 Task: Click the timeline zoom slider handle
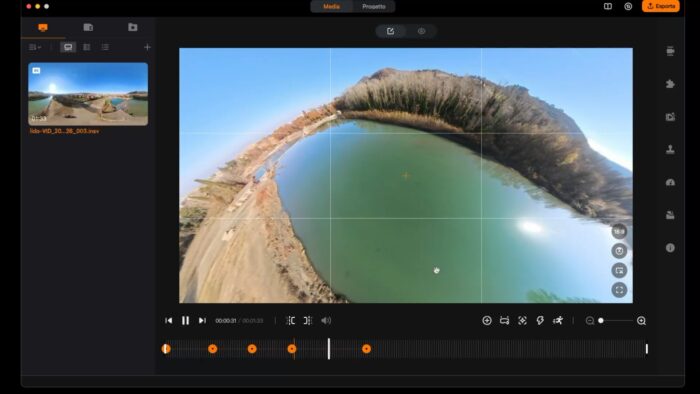click(601, 320)
